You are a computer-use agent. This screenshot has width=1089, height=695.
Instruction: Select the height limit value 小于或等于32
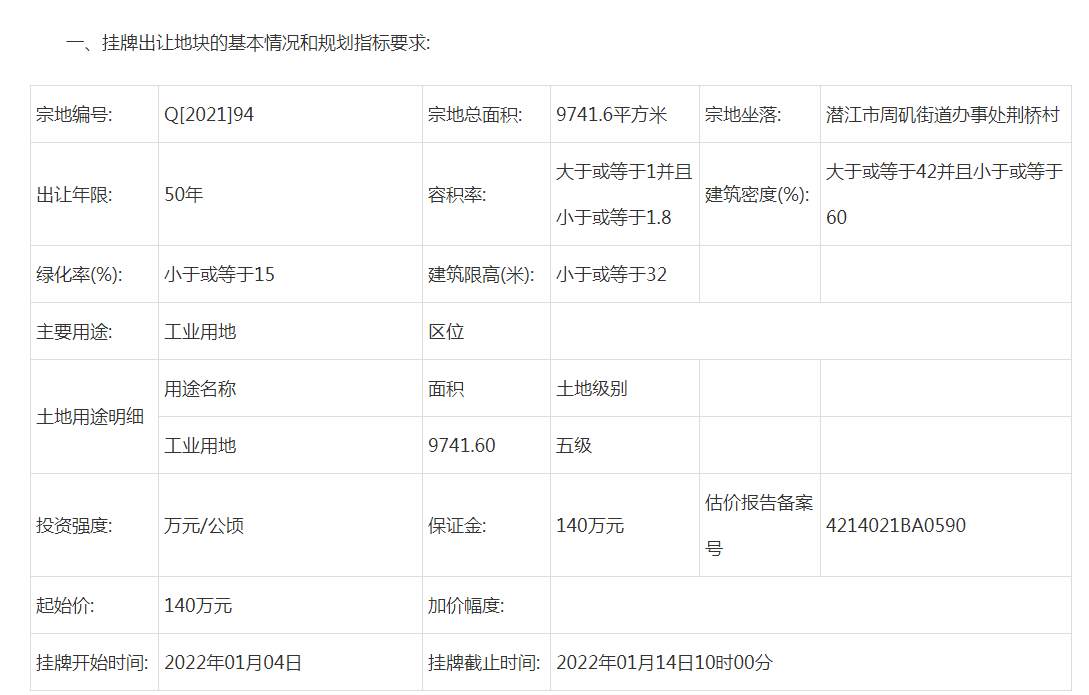611,274
